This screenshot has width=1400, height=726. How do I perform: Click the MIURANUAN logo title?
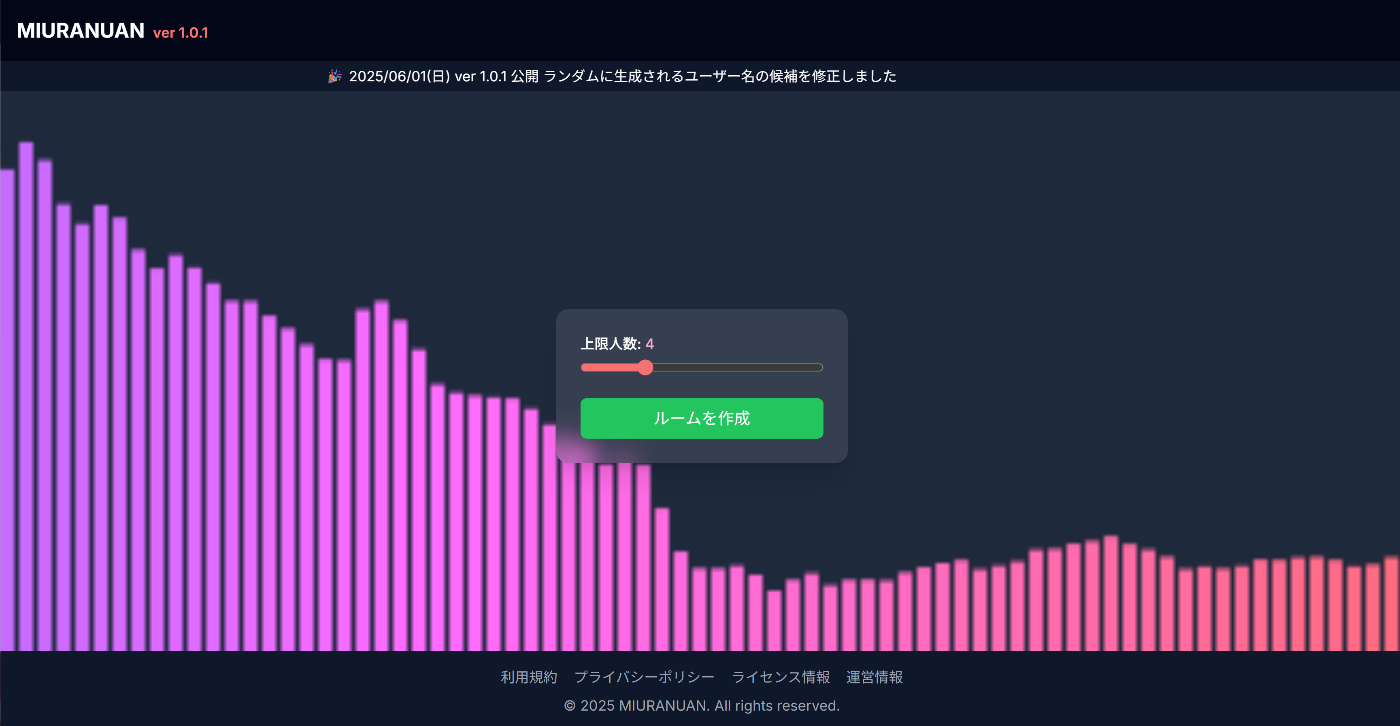click(80, 31)
